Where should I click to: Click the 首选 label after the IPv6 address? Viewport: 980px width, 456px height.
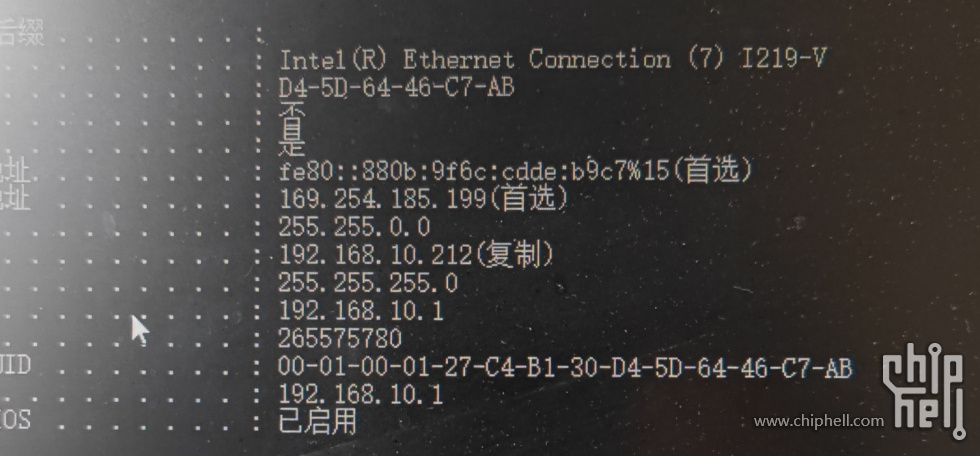pos(712,171)
